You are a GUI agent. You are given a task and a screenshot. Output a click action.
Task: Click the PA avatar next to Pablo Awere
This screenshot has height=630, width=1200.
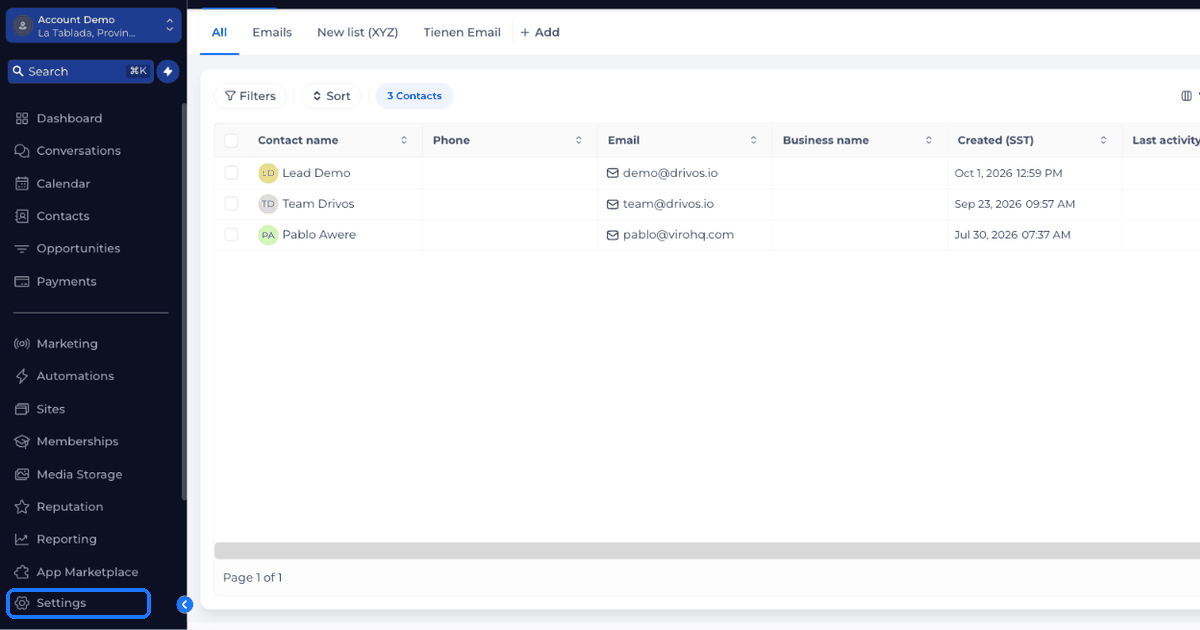(268, 235)
